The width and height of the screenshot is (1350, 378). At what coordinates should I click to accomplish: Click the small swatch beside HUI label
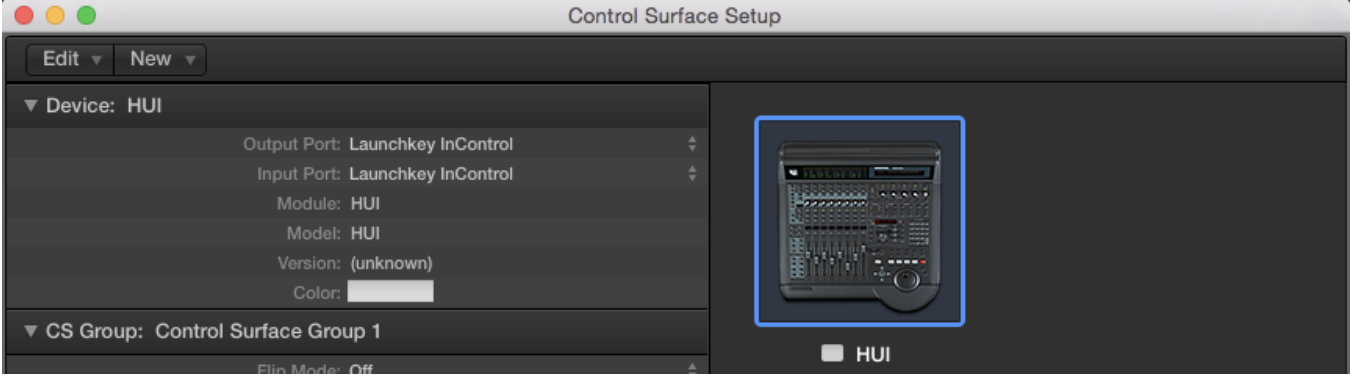833,353
